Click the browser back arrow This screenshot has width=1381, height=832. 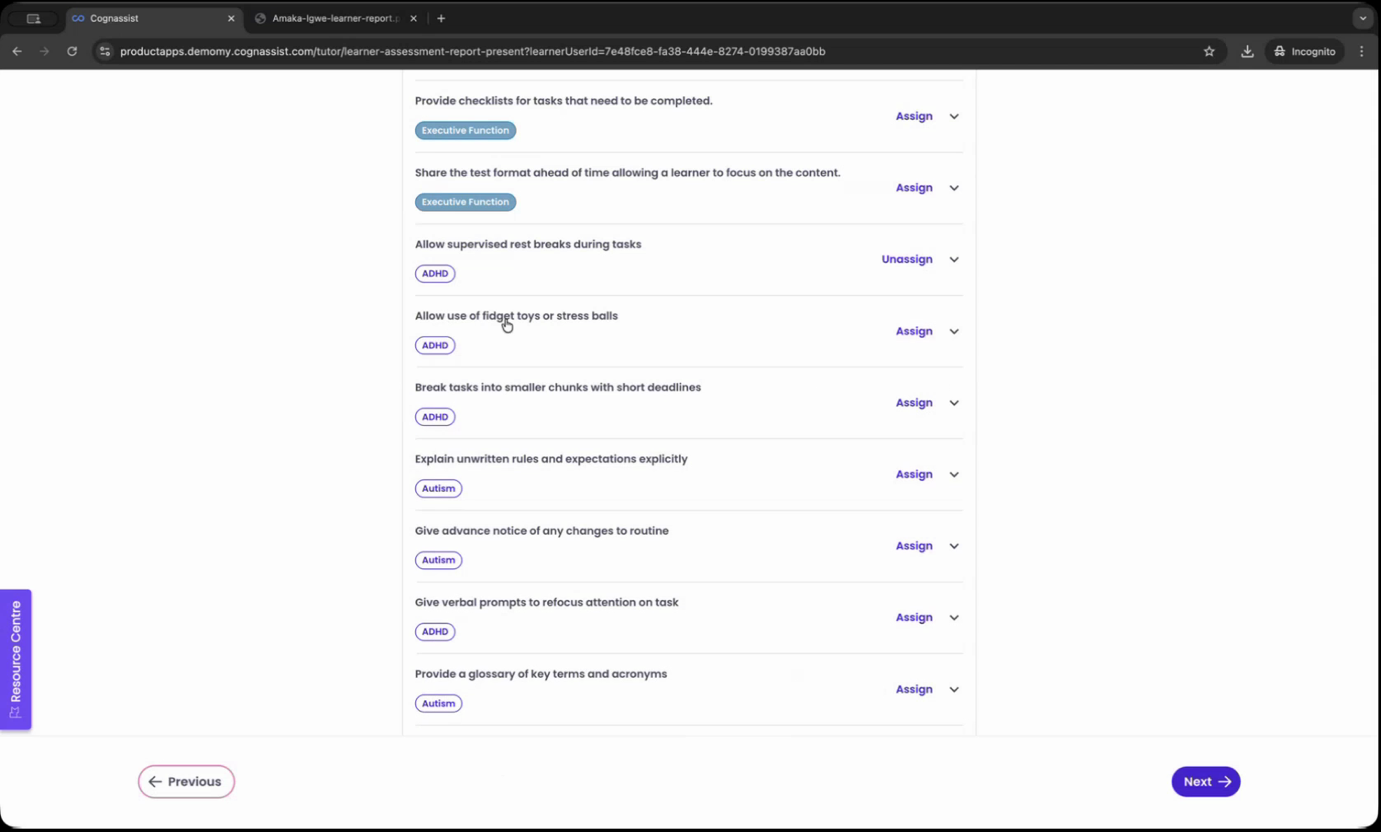(17, 51)
